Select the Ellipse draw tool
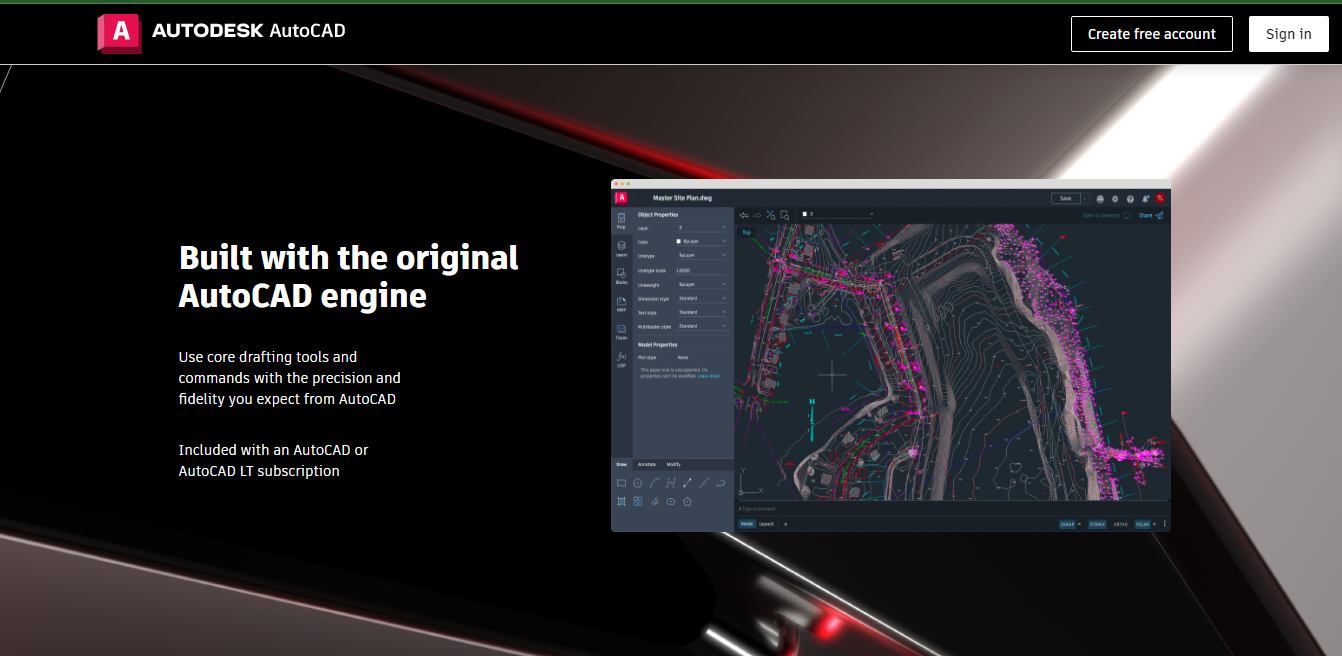The image size is (1342, 656). click(671, 501)
